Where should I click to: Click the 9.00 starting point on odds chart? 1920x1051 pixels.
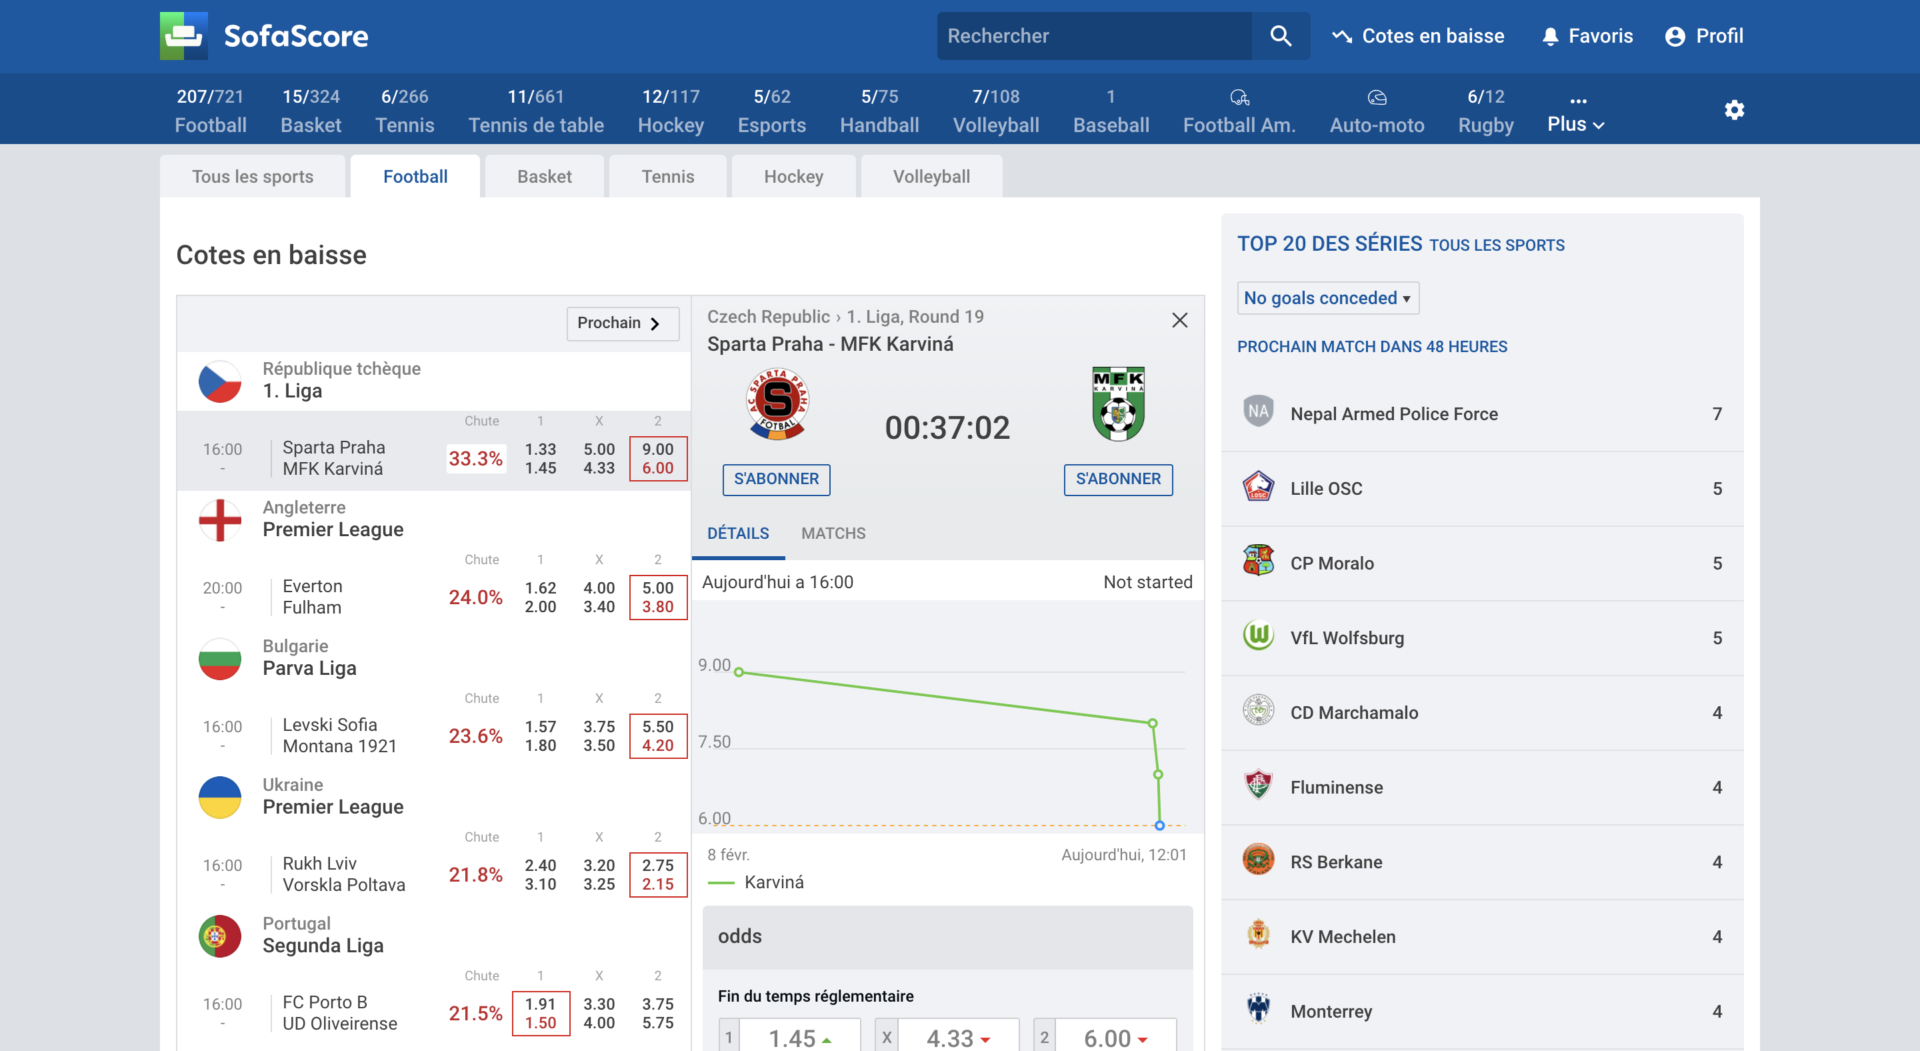[x=739, y=672]
